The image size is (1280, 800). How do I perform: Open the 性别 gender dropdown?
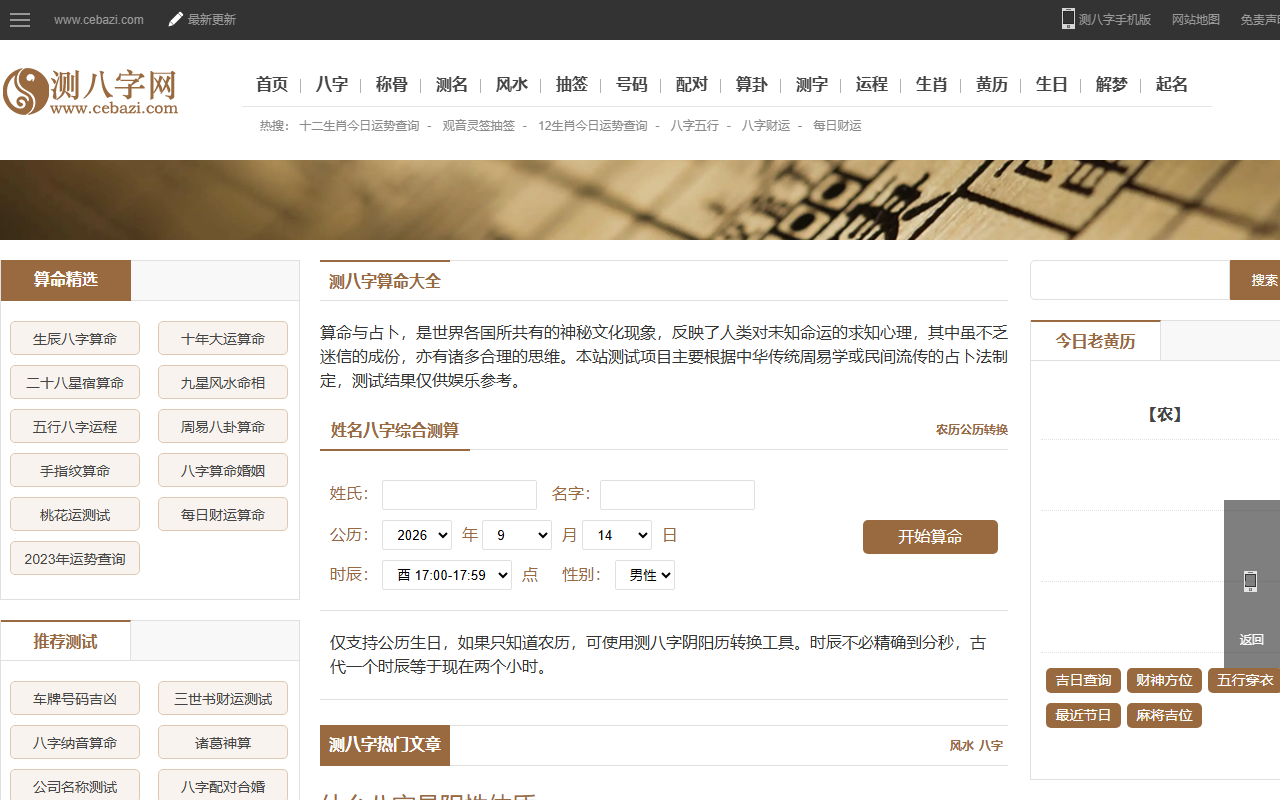[x=645, y=575]
